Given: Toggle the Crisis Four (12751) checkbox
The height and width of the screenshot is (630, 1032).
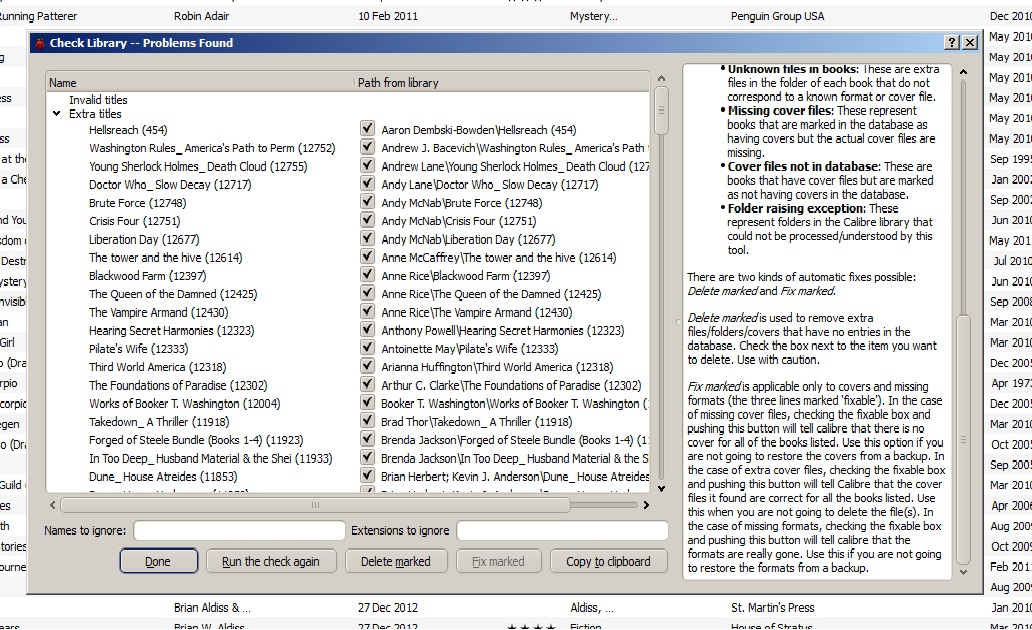Looking at the screenshot, I should (x=367, y=220).
